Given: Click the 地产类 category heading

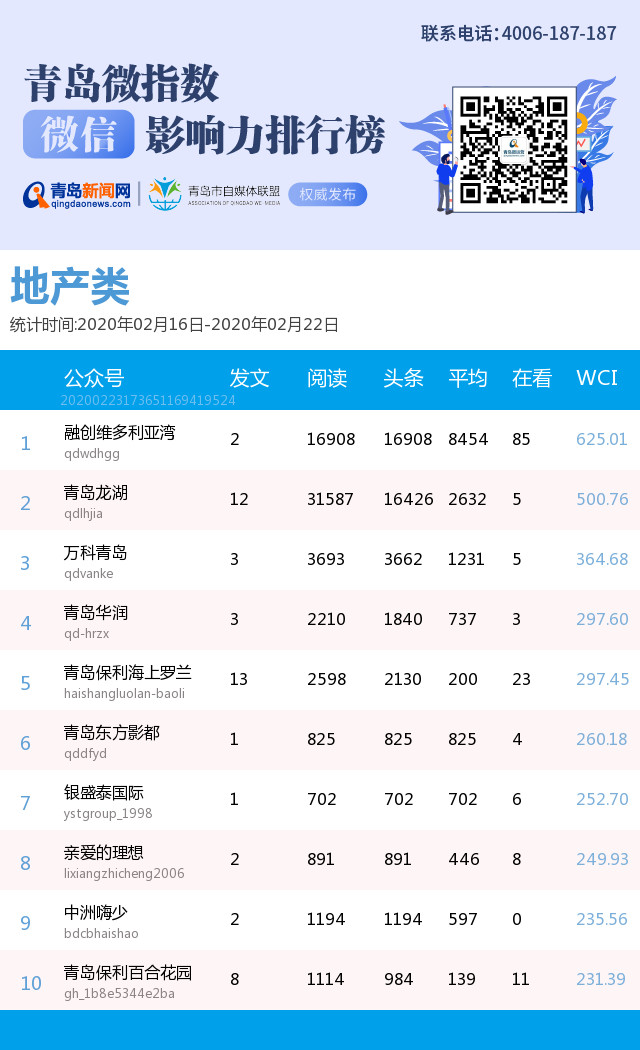Looking at the screenshot, I should (70, 288).
